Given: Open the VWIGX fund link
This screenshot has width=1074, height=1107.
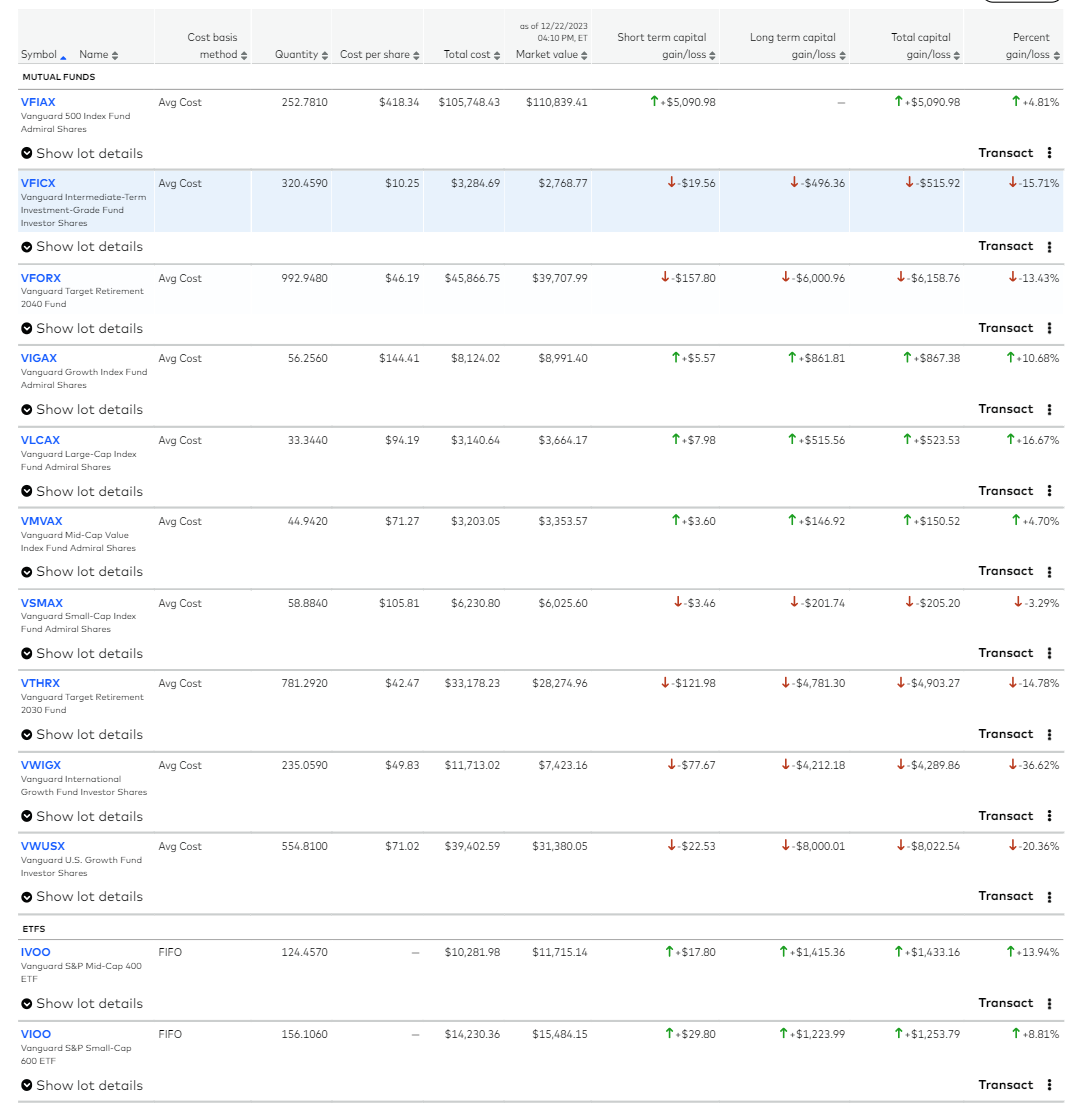Looking at the screenshot, I should pos(41,765).
